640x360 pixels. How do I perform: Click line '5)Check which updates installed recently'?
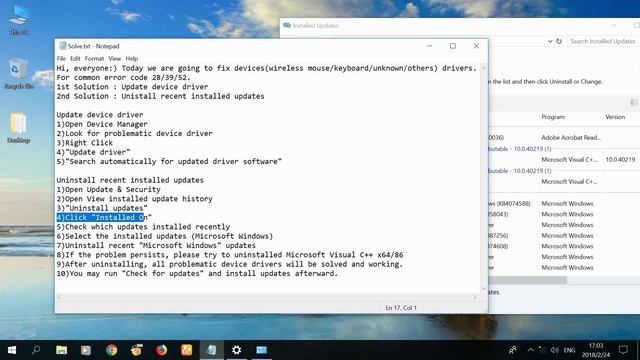(x=143, y=227)
